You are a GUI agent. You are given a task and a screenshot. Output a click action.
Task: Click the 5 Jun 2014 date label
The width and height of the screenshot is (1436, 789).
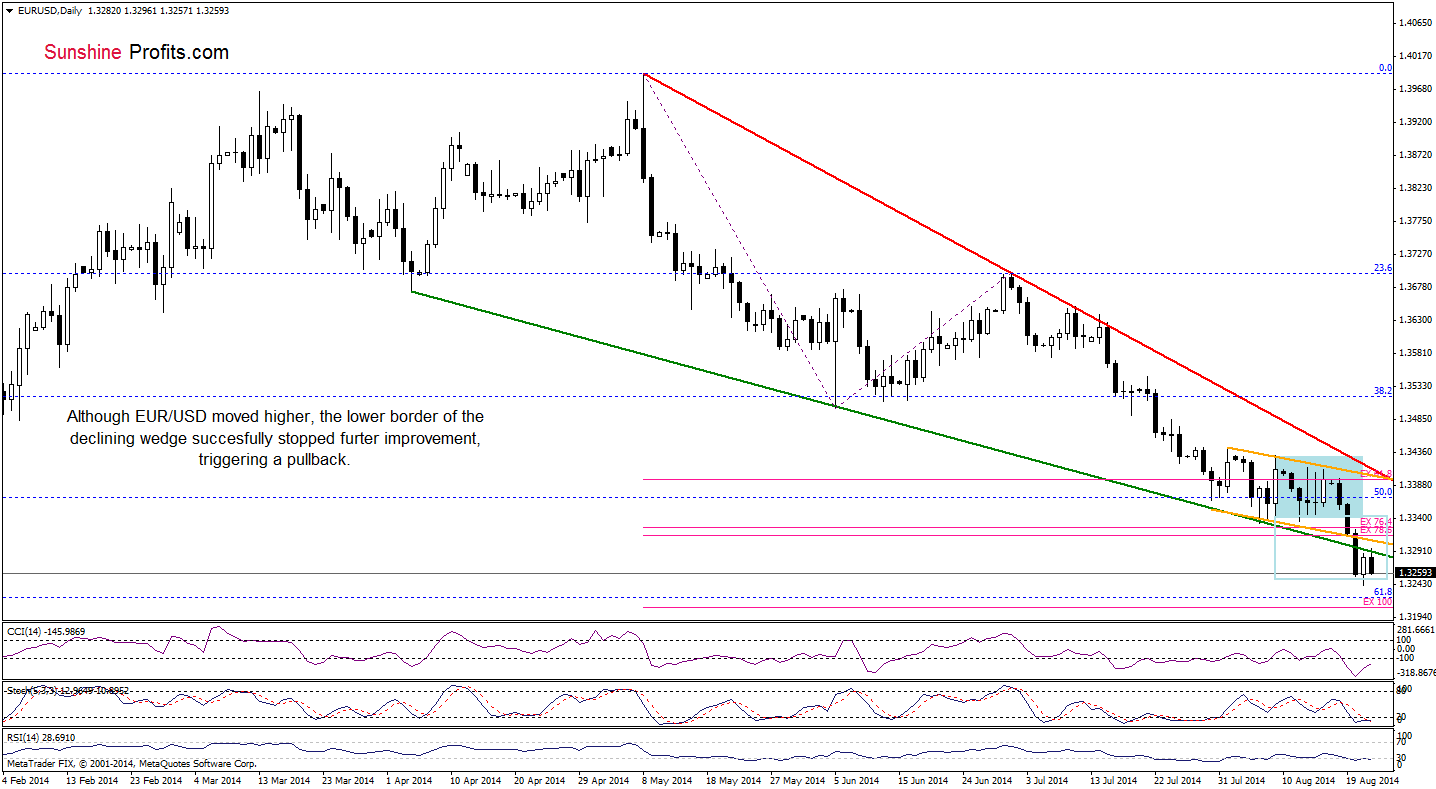pyautogui.click(x=859, y=779)
